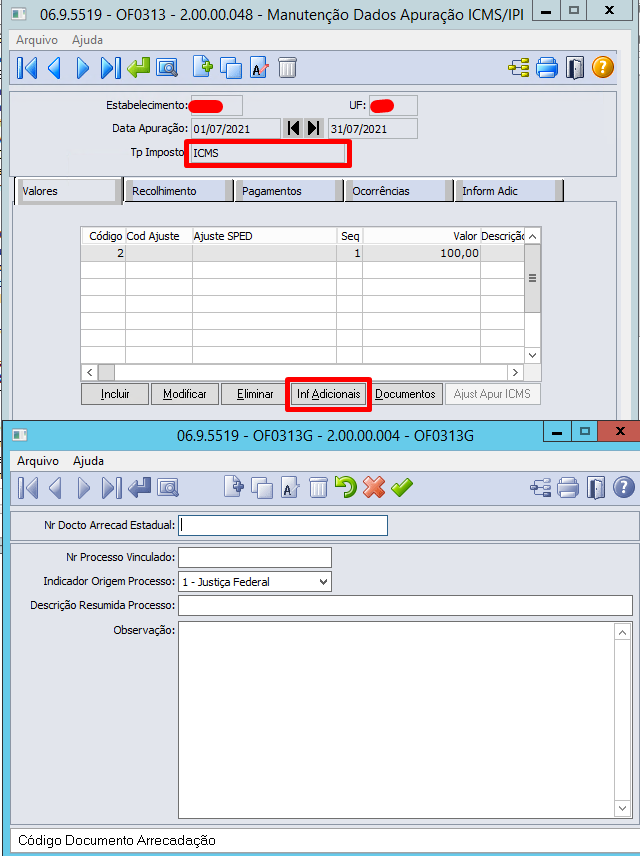Screen dimensions: 640x856
Task: Click the Modificar button
Action: 185,394
